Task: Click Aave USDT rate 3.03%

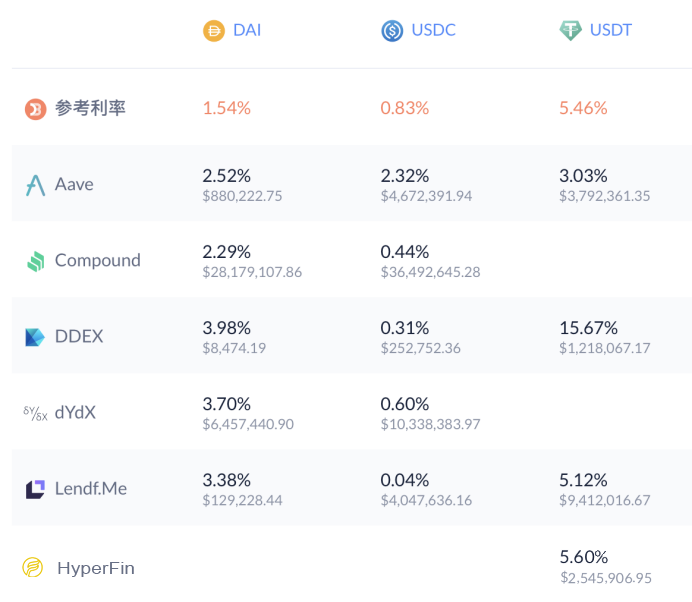Action: (583, 176)
